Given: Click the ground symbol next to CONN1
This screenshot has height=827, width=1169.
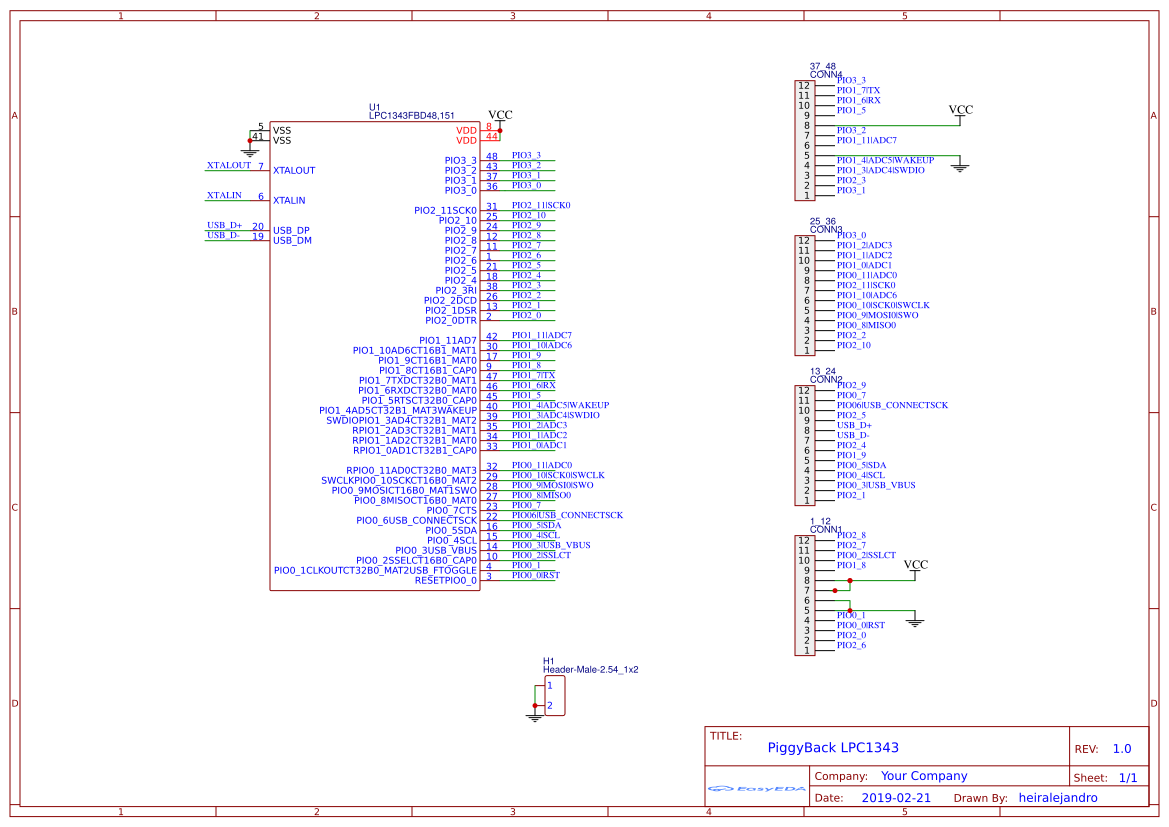Looking at the screenshot, I should [914, 621].
